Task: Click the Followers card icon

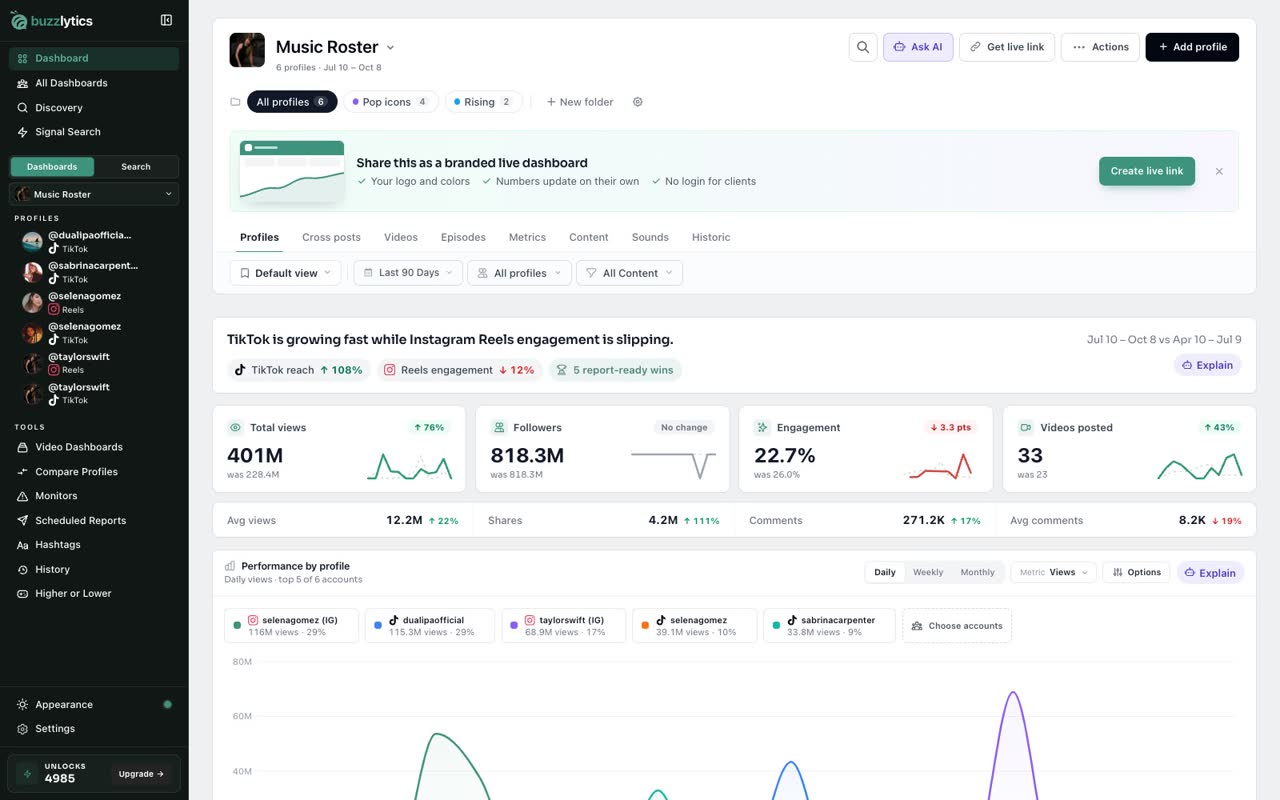Action: [498, 427]
